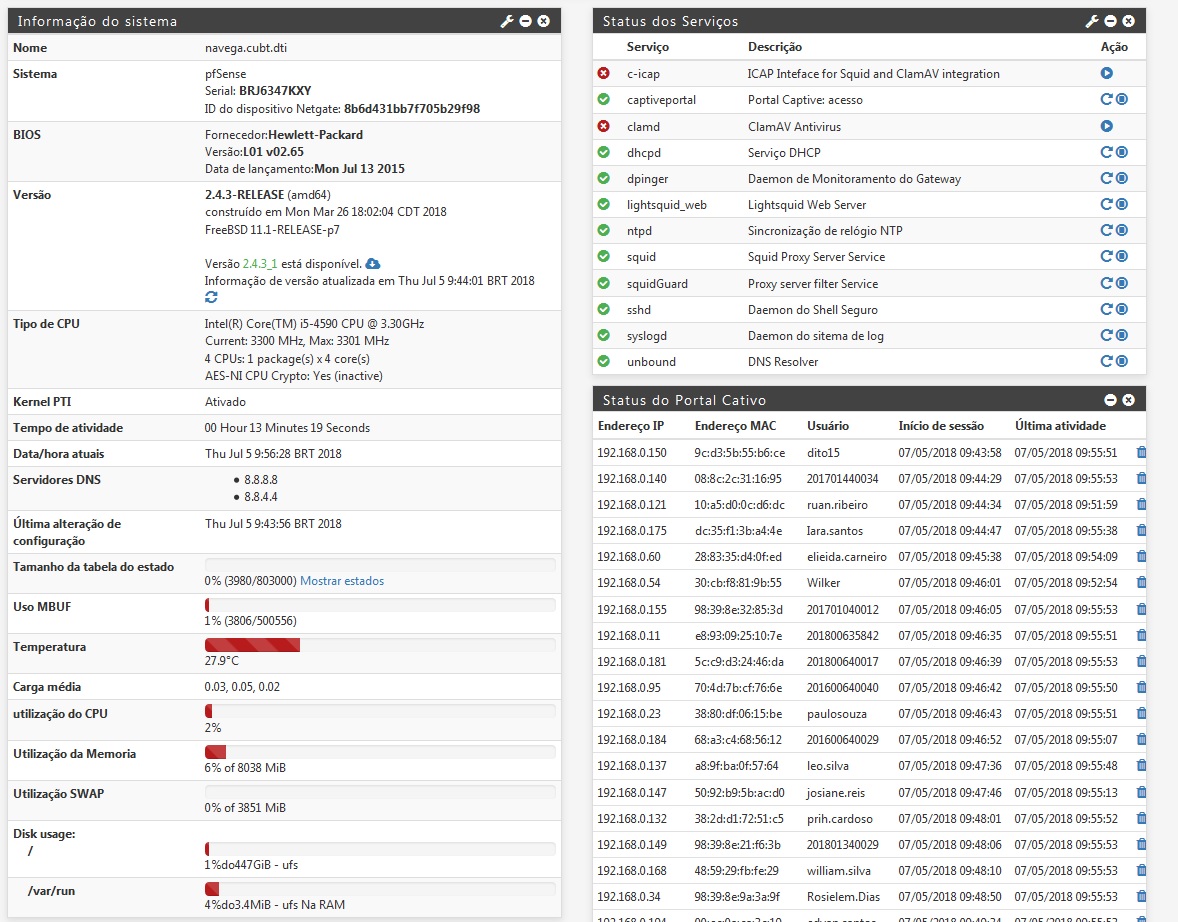This screenshot has height=922, width=1178.
Task: Open settings wrench for Status dos Serviços
Action: (1092, 21)
